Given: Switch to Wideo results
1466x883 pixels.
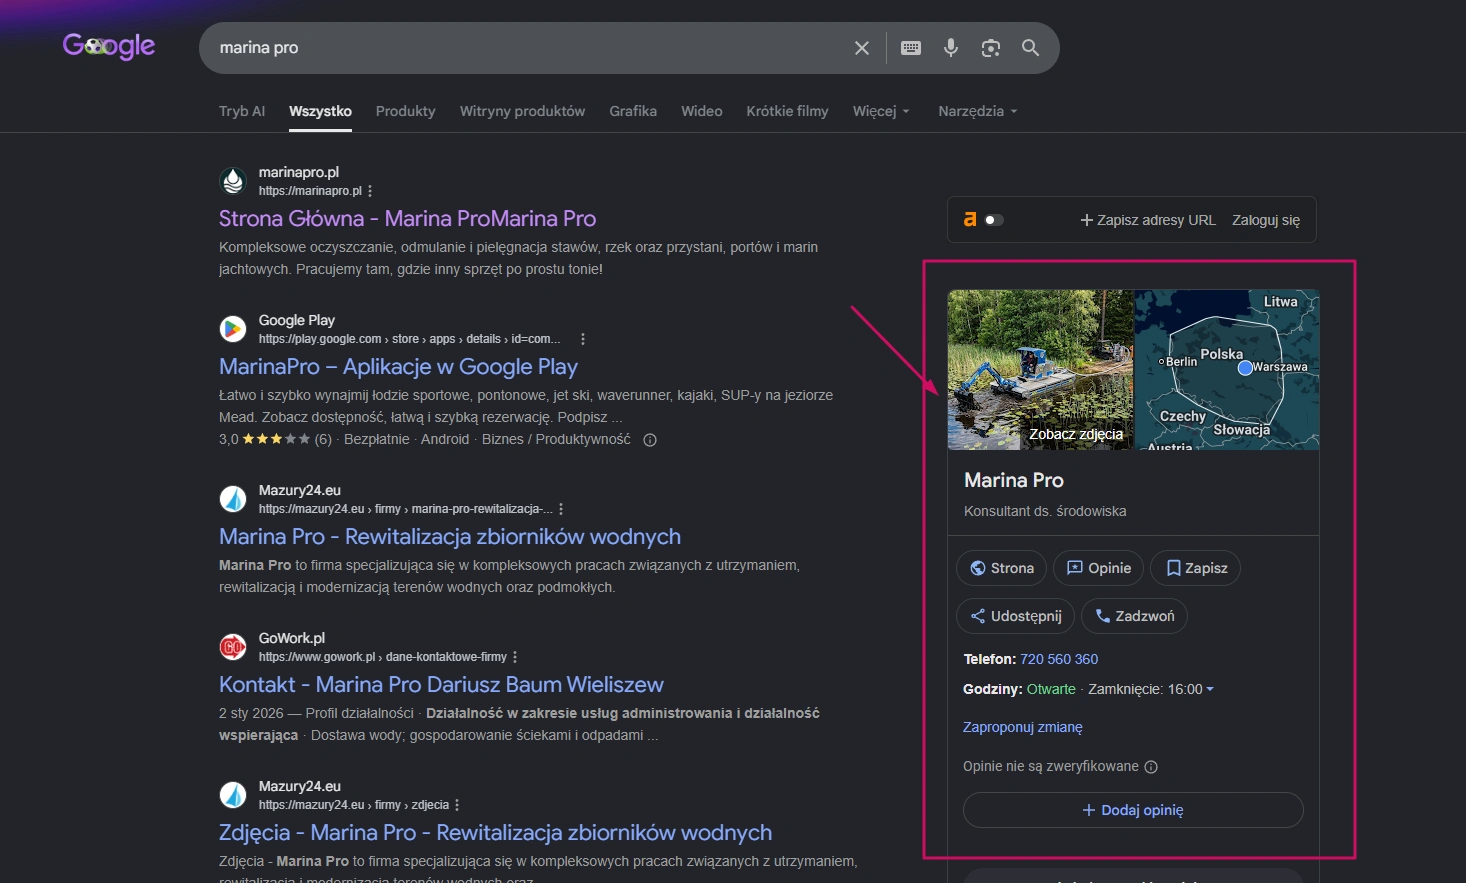Looking at the screenshot, I should click(x=702, y=111).
